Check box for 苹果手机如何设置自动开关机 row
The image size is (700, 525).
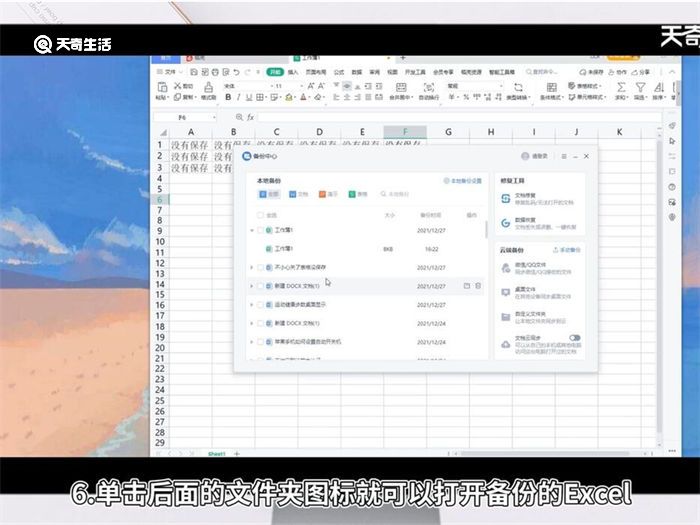coord(260,342)
